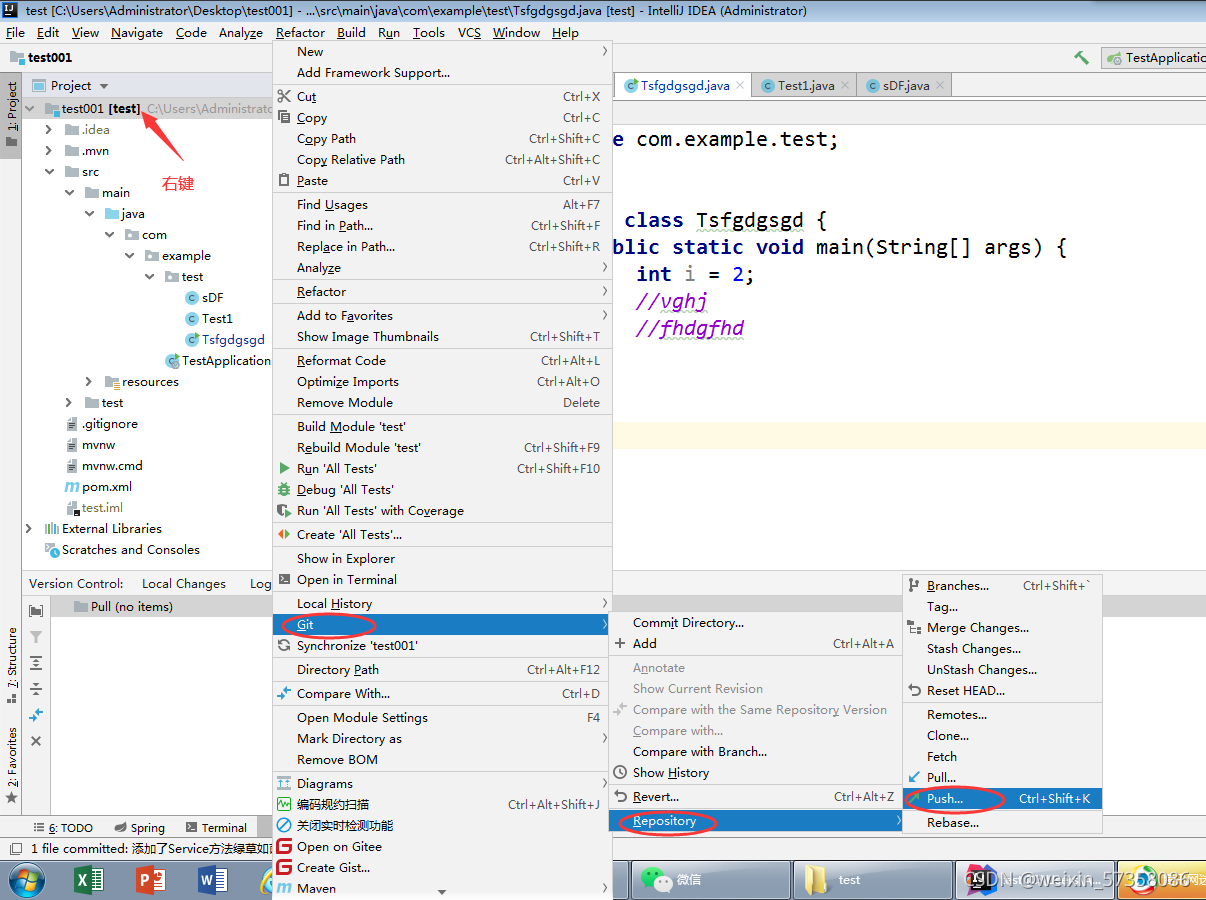Select Git in context menu

point(441,625)
